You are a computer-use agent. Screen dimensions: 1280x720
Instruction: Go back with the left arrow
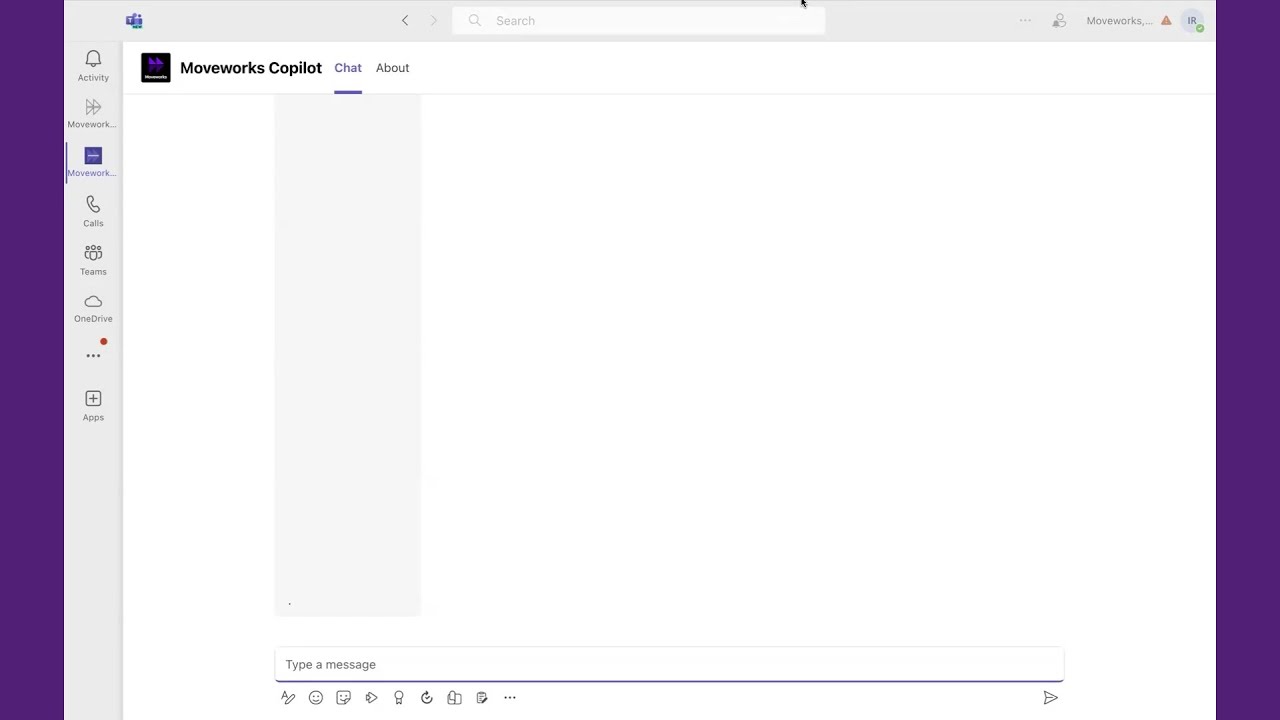(x=405, y=20)
